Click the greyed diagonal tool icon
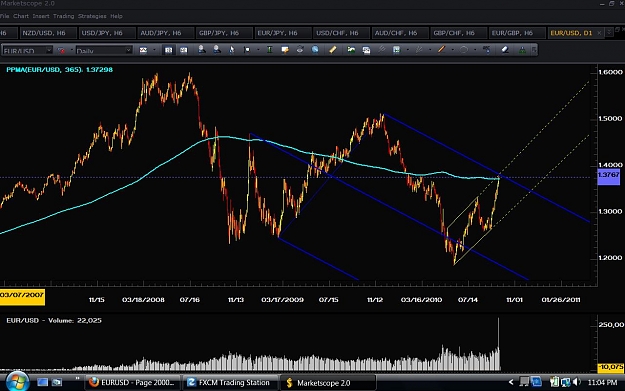Image resolution: width=625 pixels, height=391 pixels. coord(381,49)
